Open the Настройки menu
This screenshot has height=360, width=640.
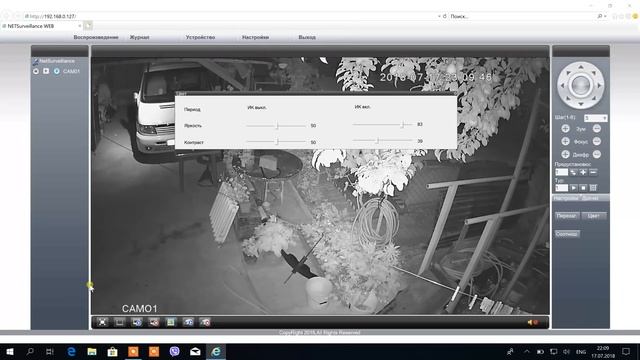(256, 37)
